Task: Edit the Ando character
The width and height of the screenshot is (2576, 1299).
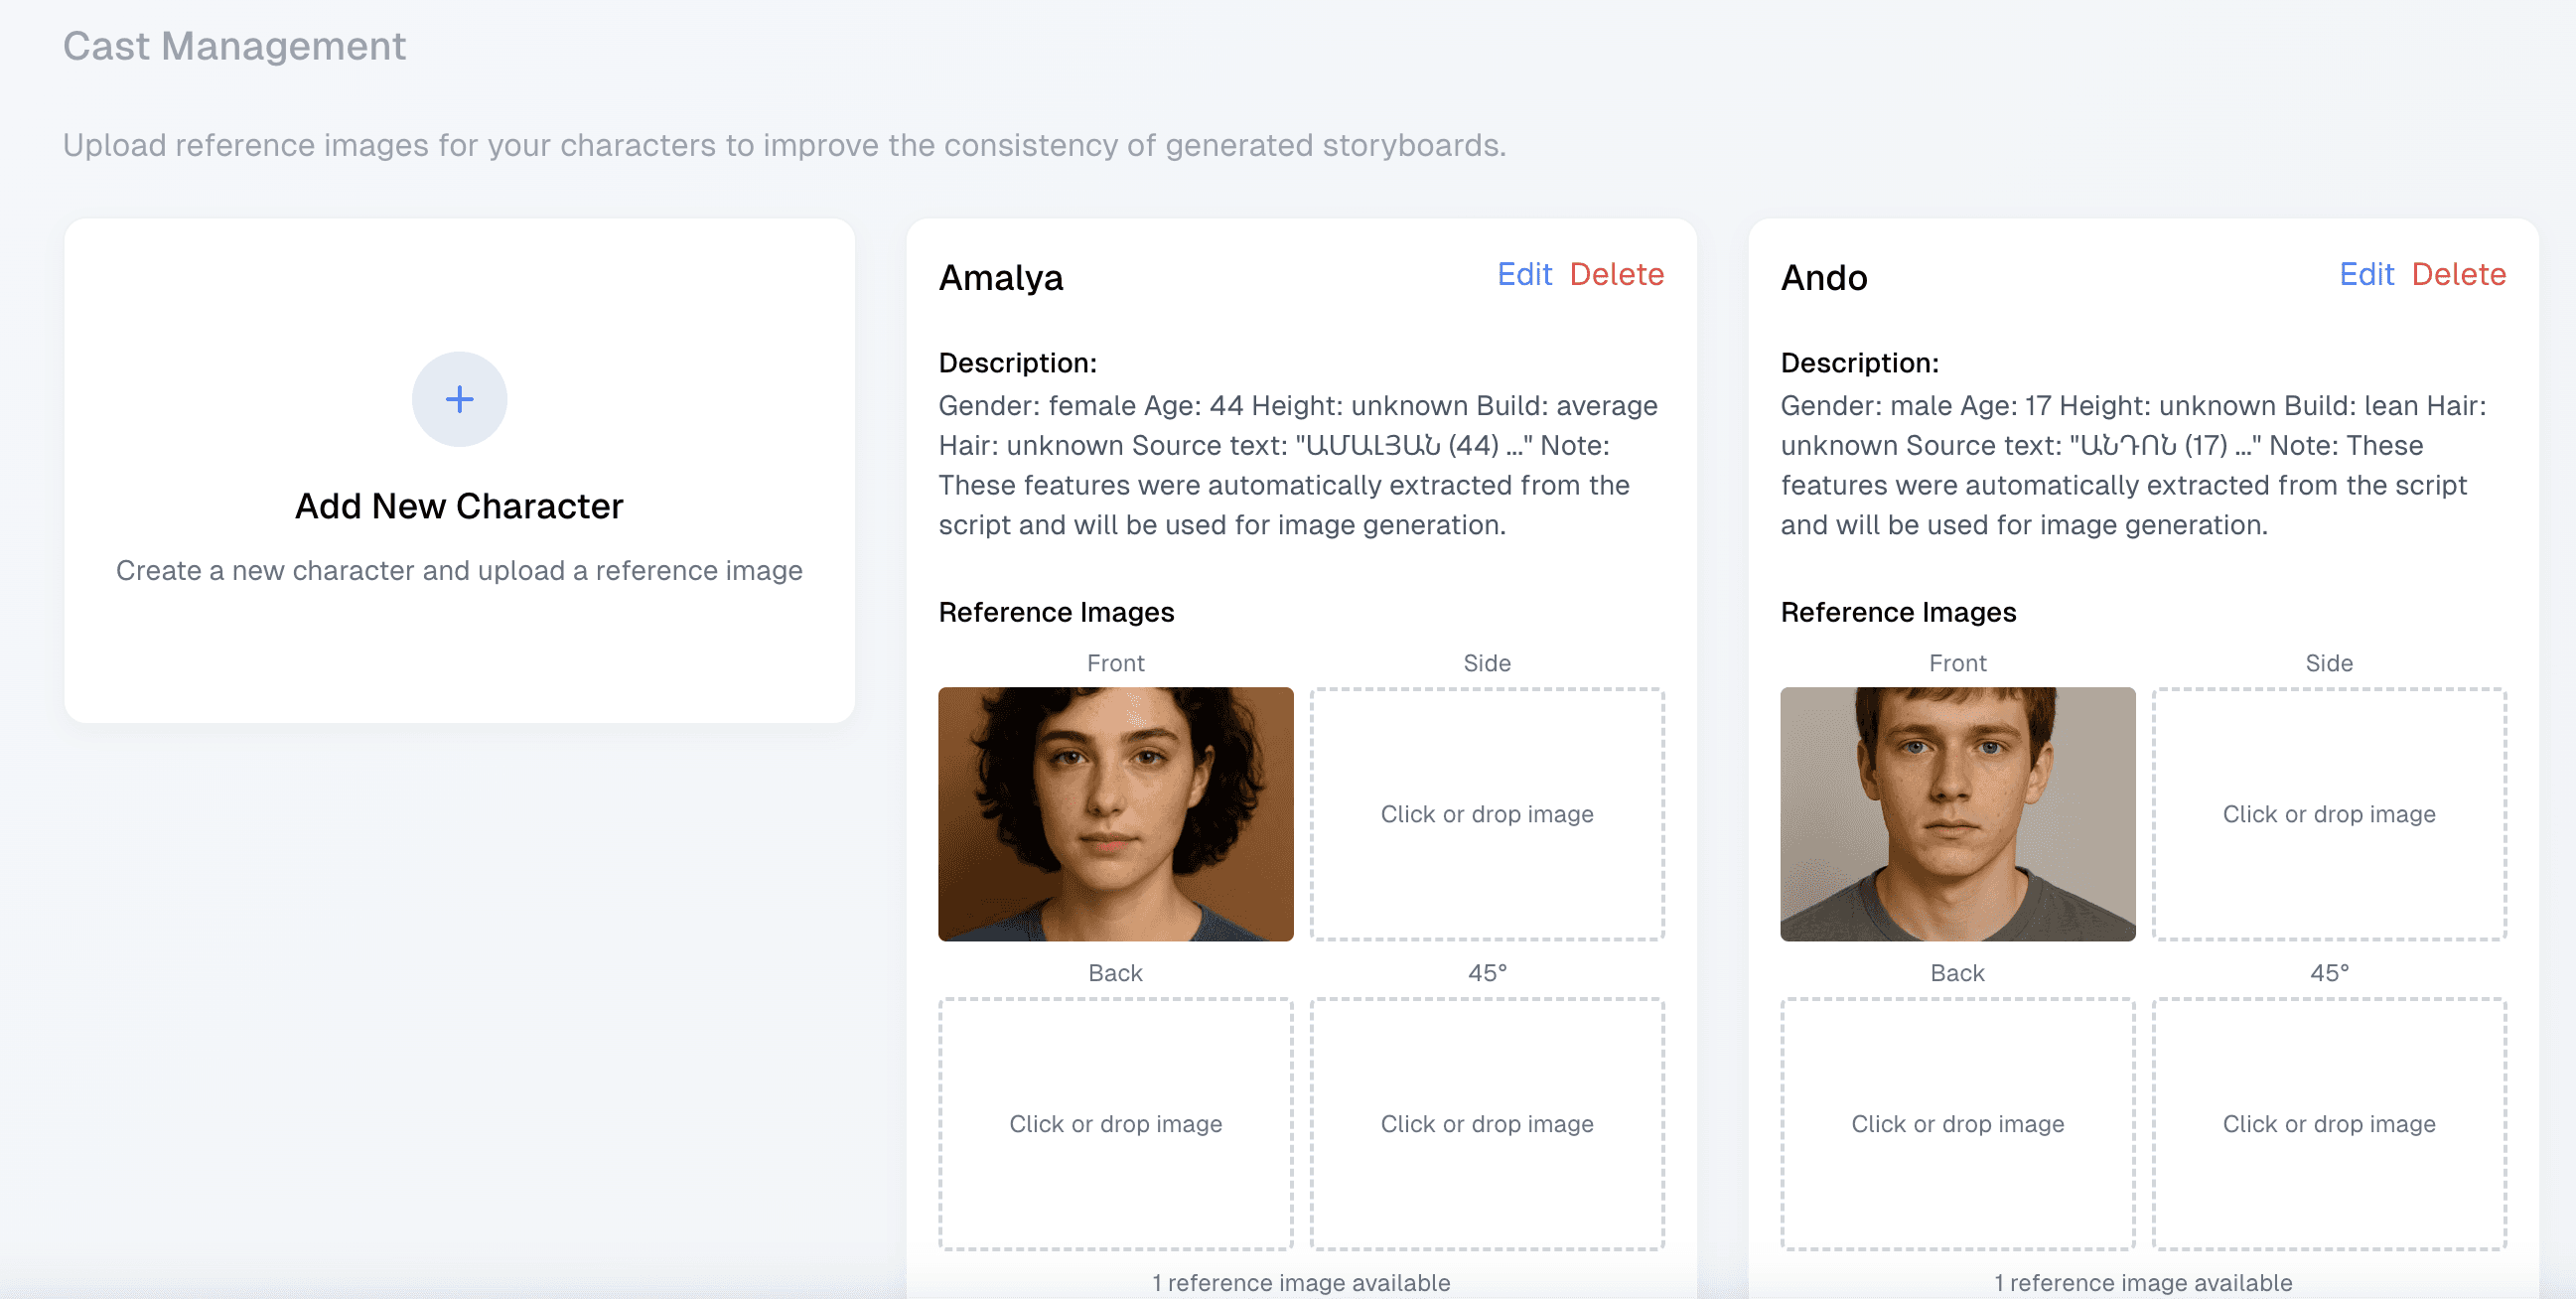Action: tap(2365, 274)
